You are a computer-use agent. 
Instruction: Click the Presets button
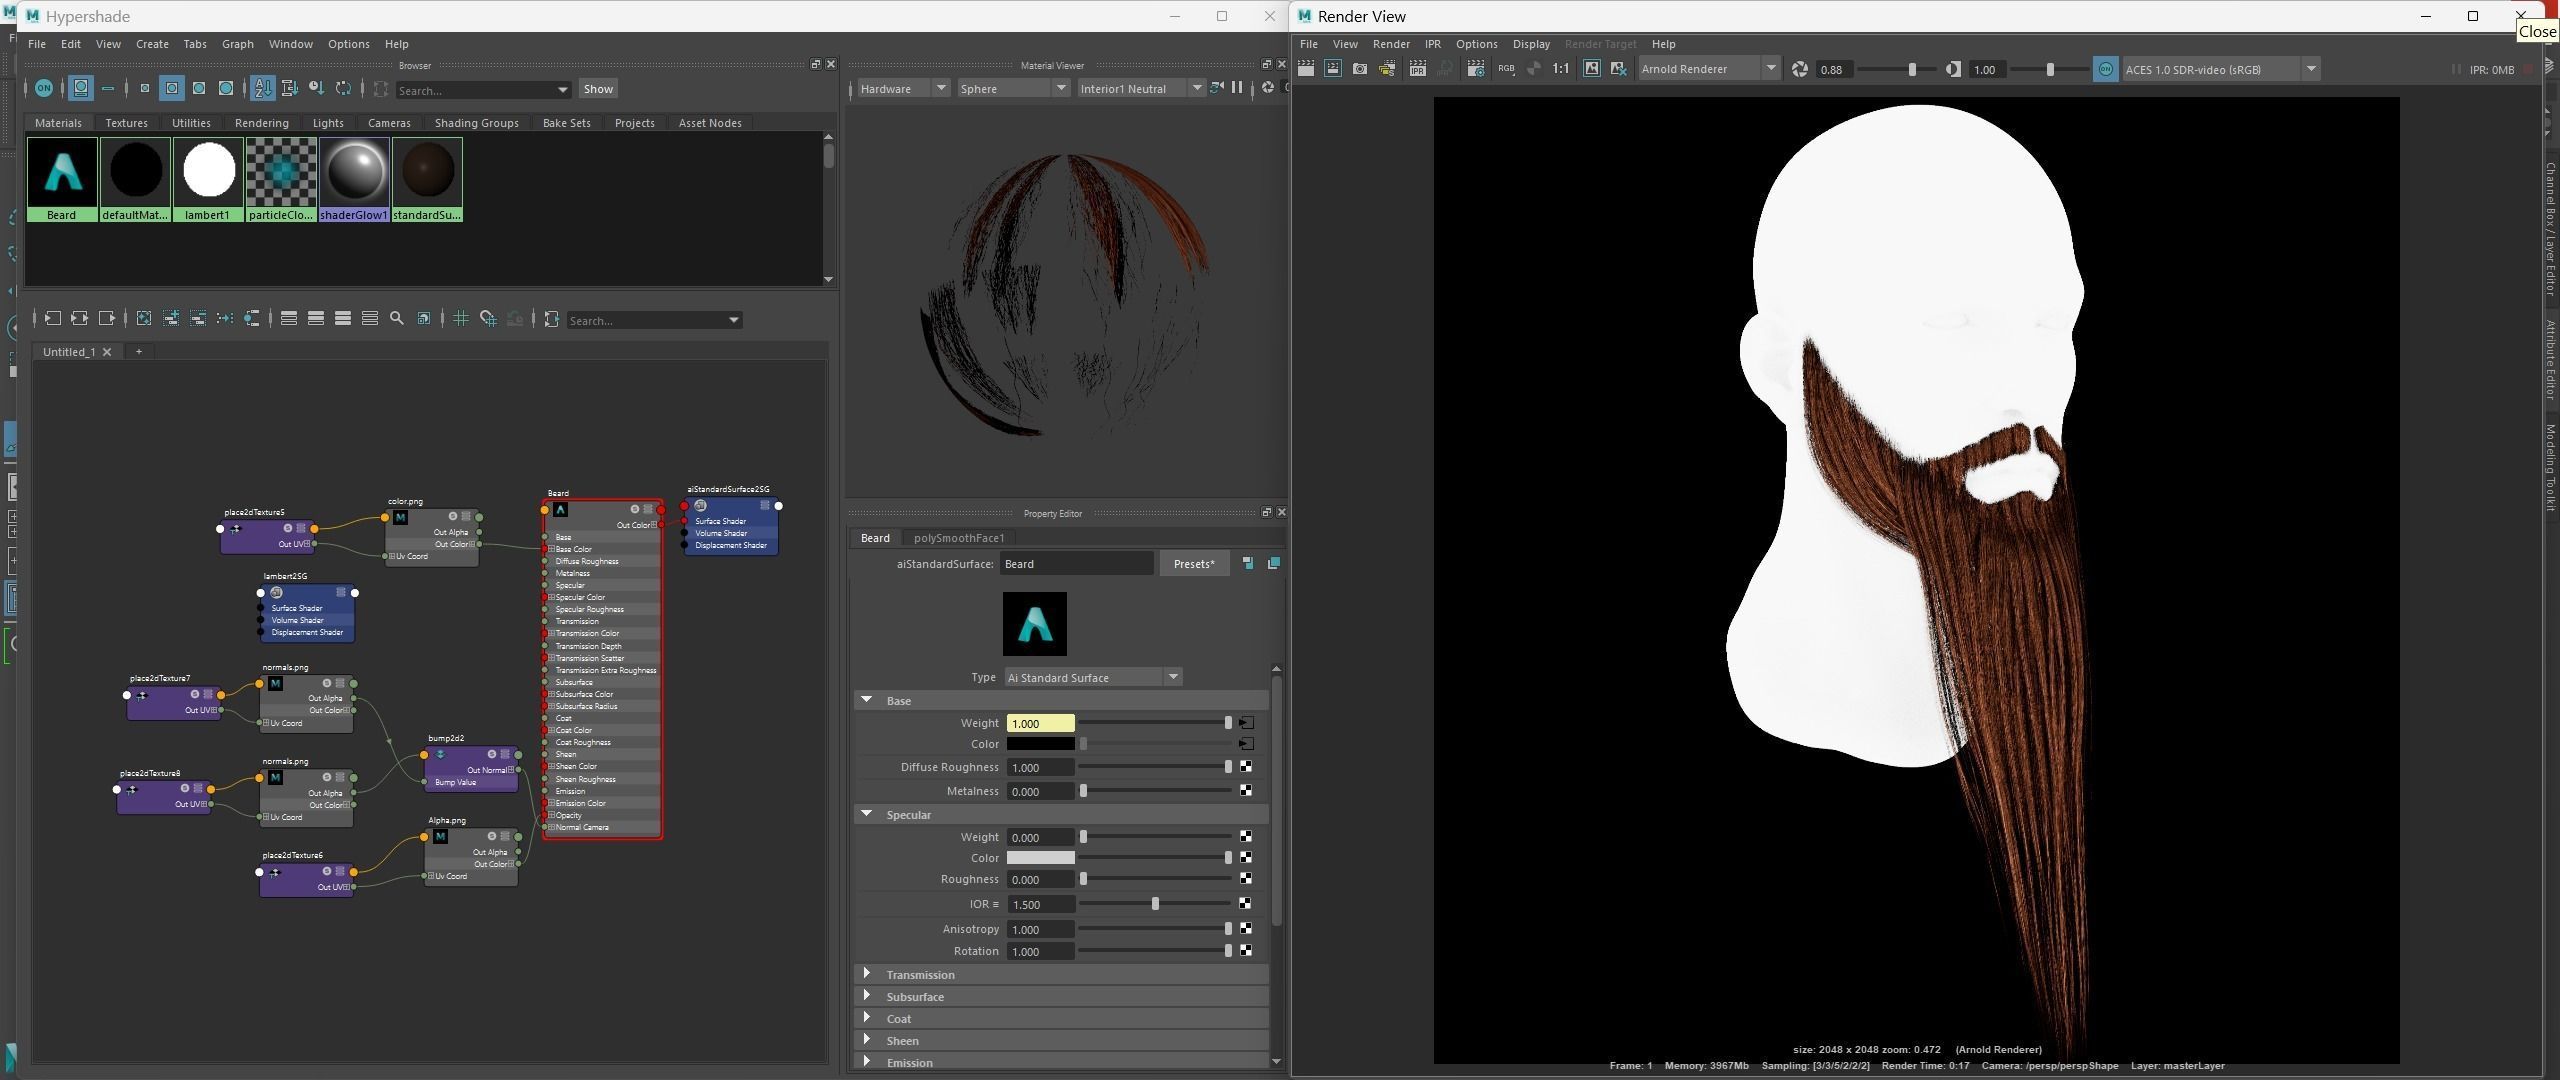coord(1194,564)
